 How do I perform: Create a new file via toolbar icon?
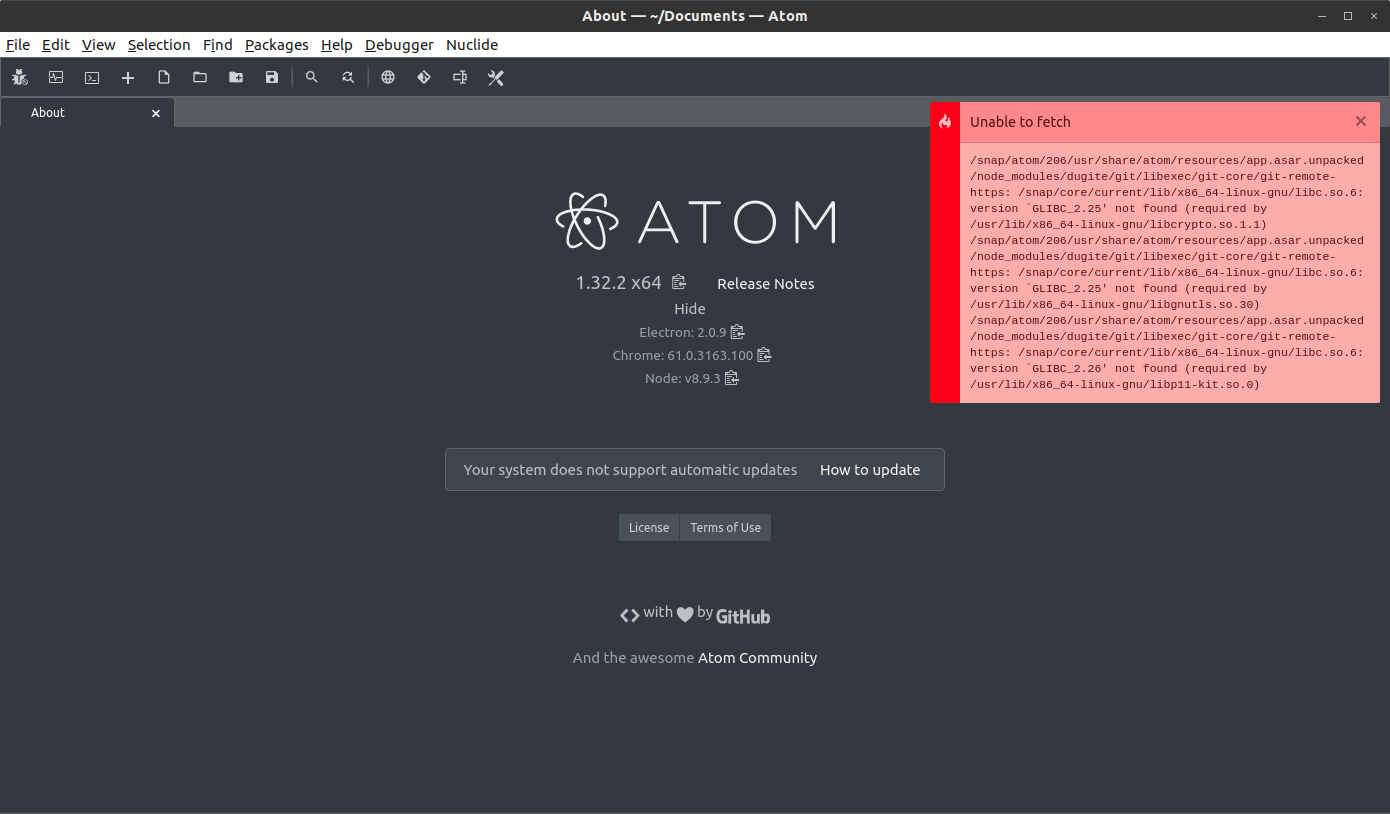[163, 77]
